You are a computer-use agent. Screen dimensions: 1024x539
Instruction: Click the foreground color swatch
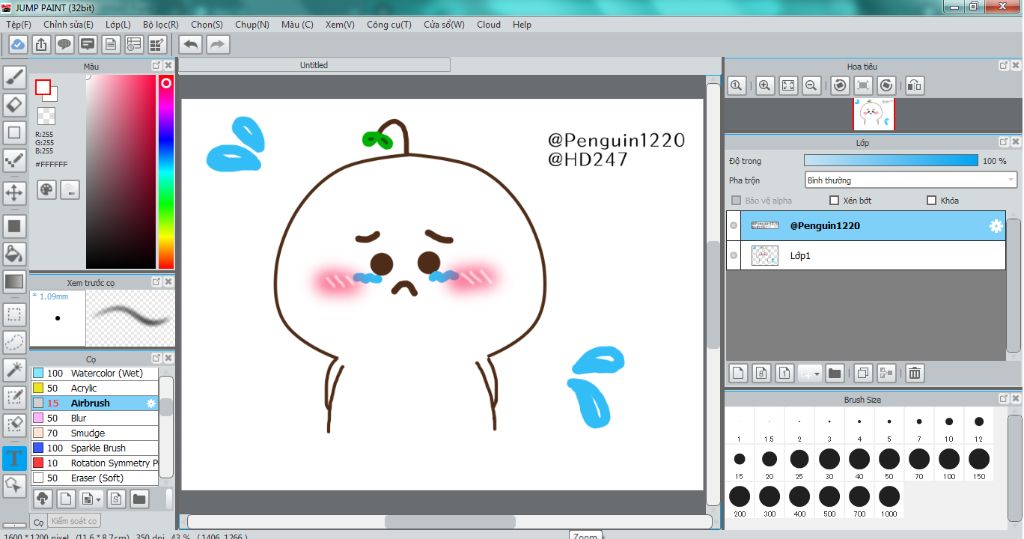(43, 88)
